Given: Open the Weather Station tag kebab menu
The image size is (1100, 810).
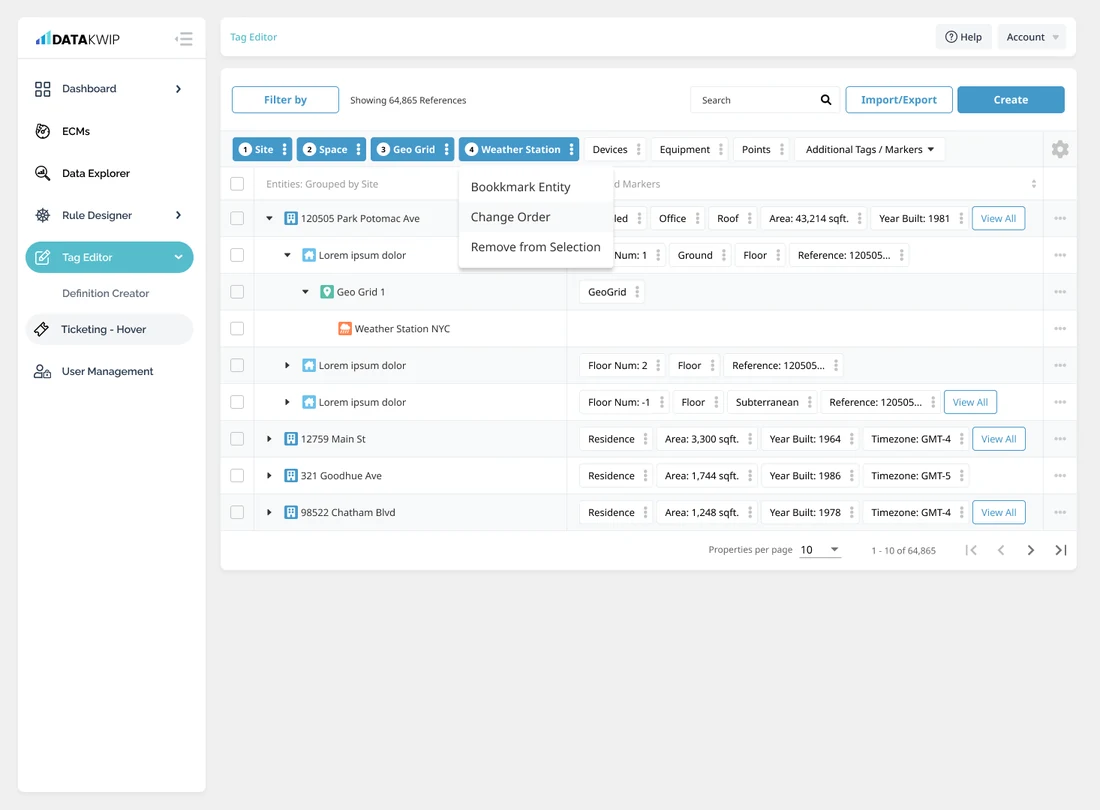Looking at the screenshot, I should (x=571, y=149).
